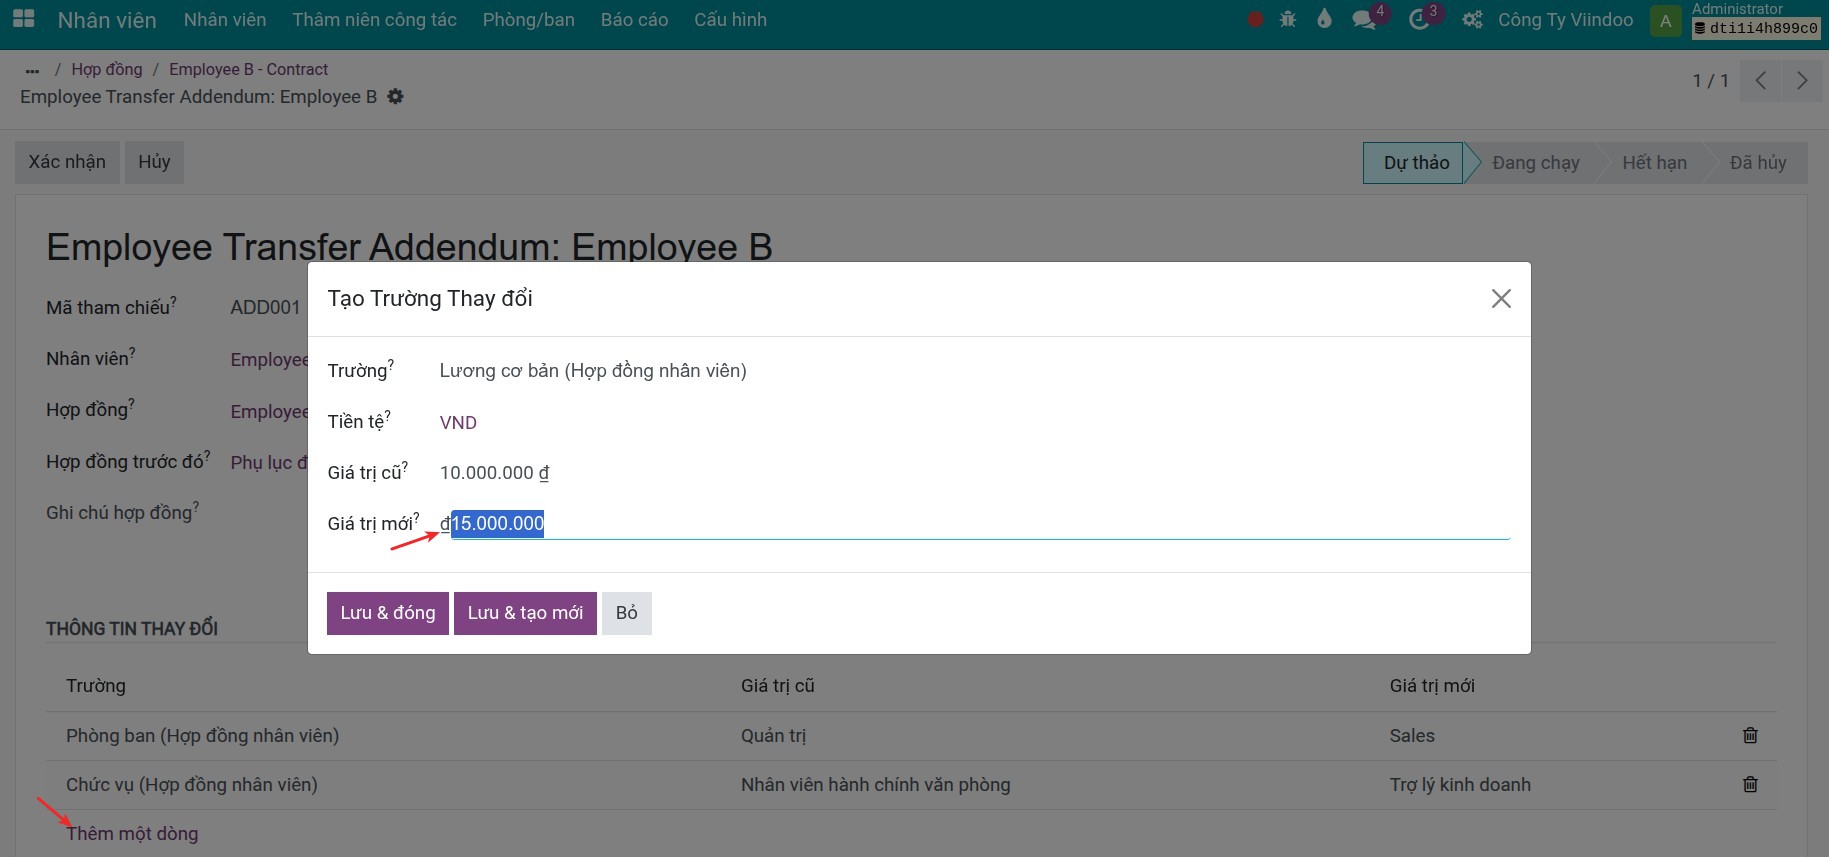Image resolution: width=1829 pixels, height=857 pixels.
Task: Open the gear actions menu beside the title
Action: (396, 97)
